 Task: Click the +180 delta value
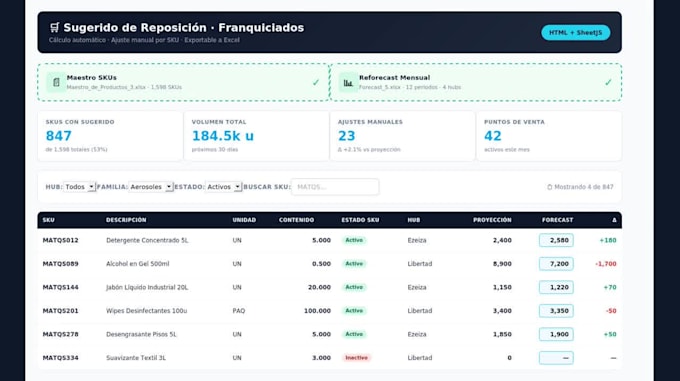608,240
